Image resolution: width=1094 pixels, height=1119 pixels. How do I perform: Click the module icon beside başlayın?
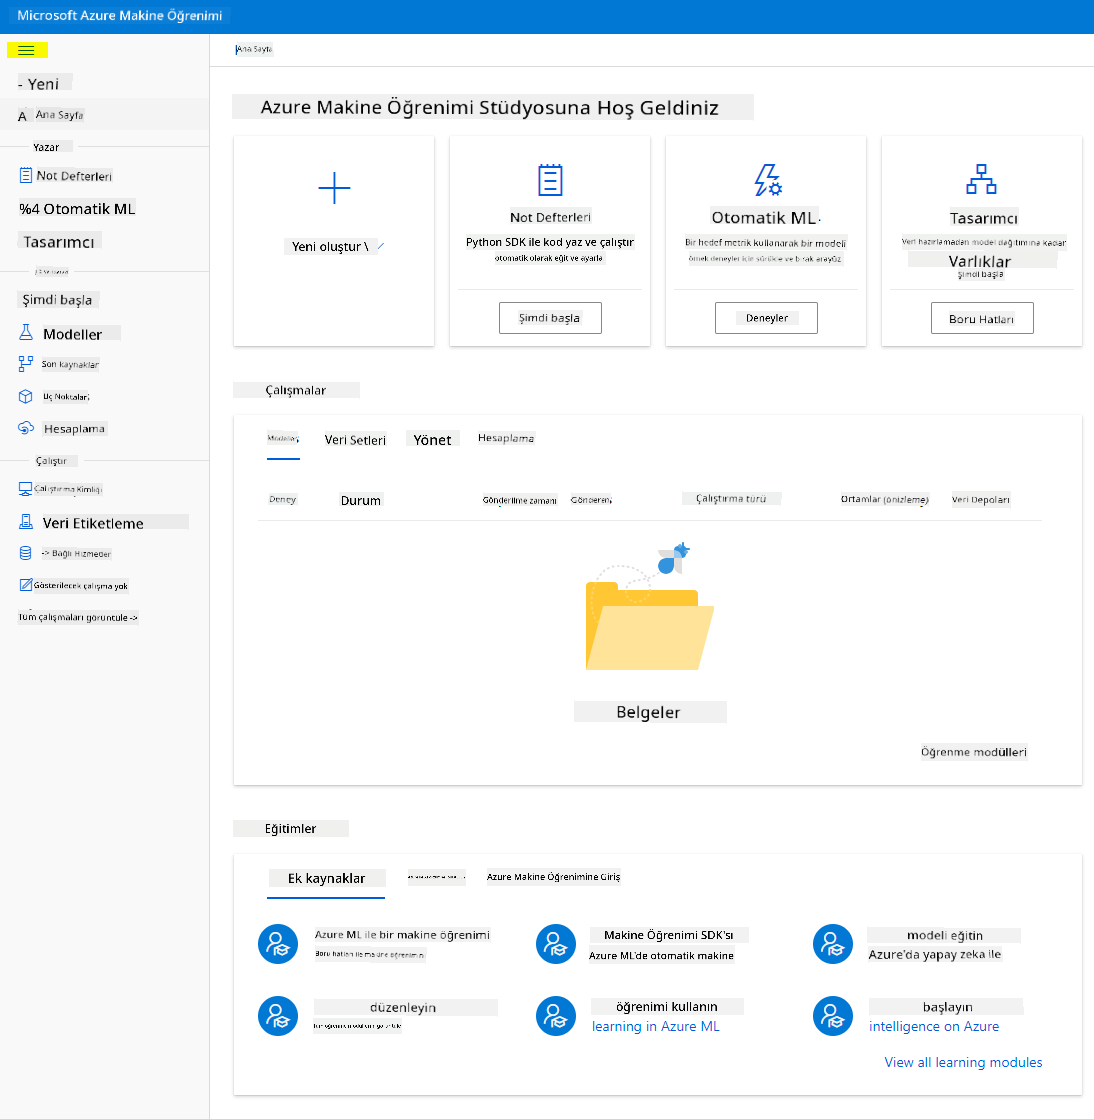point(833,1016)
